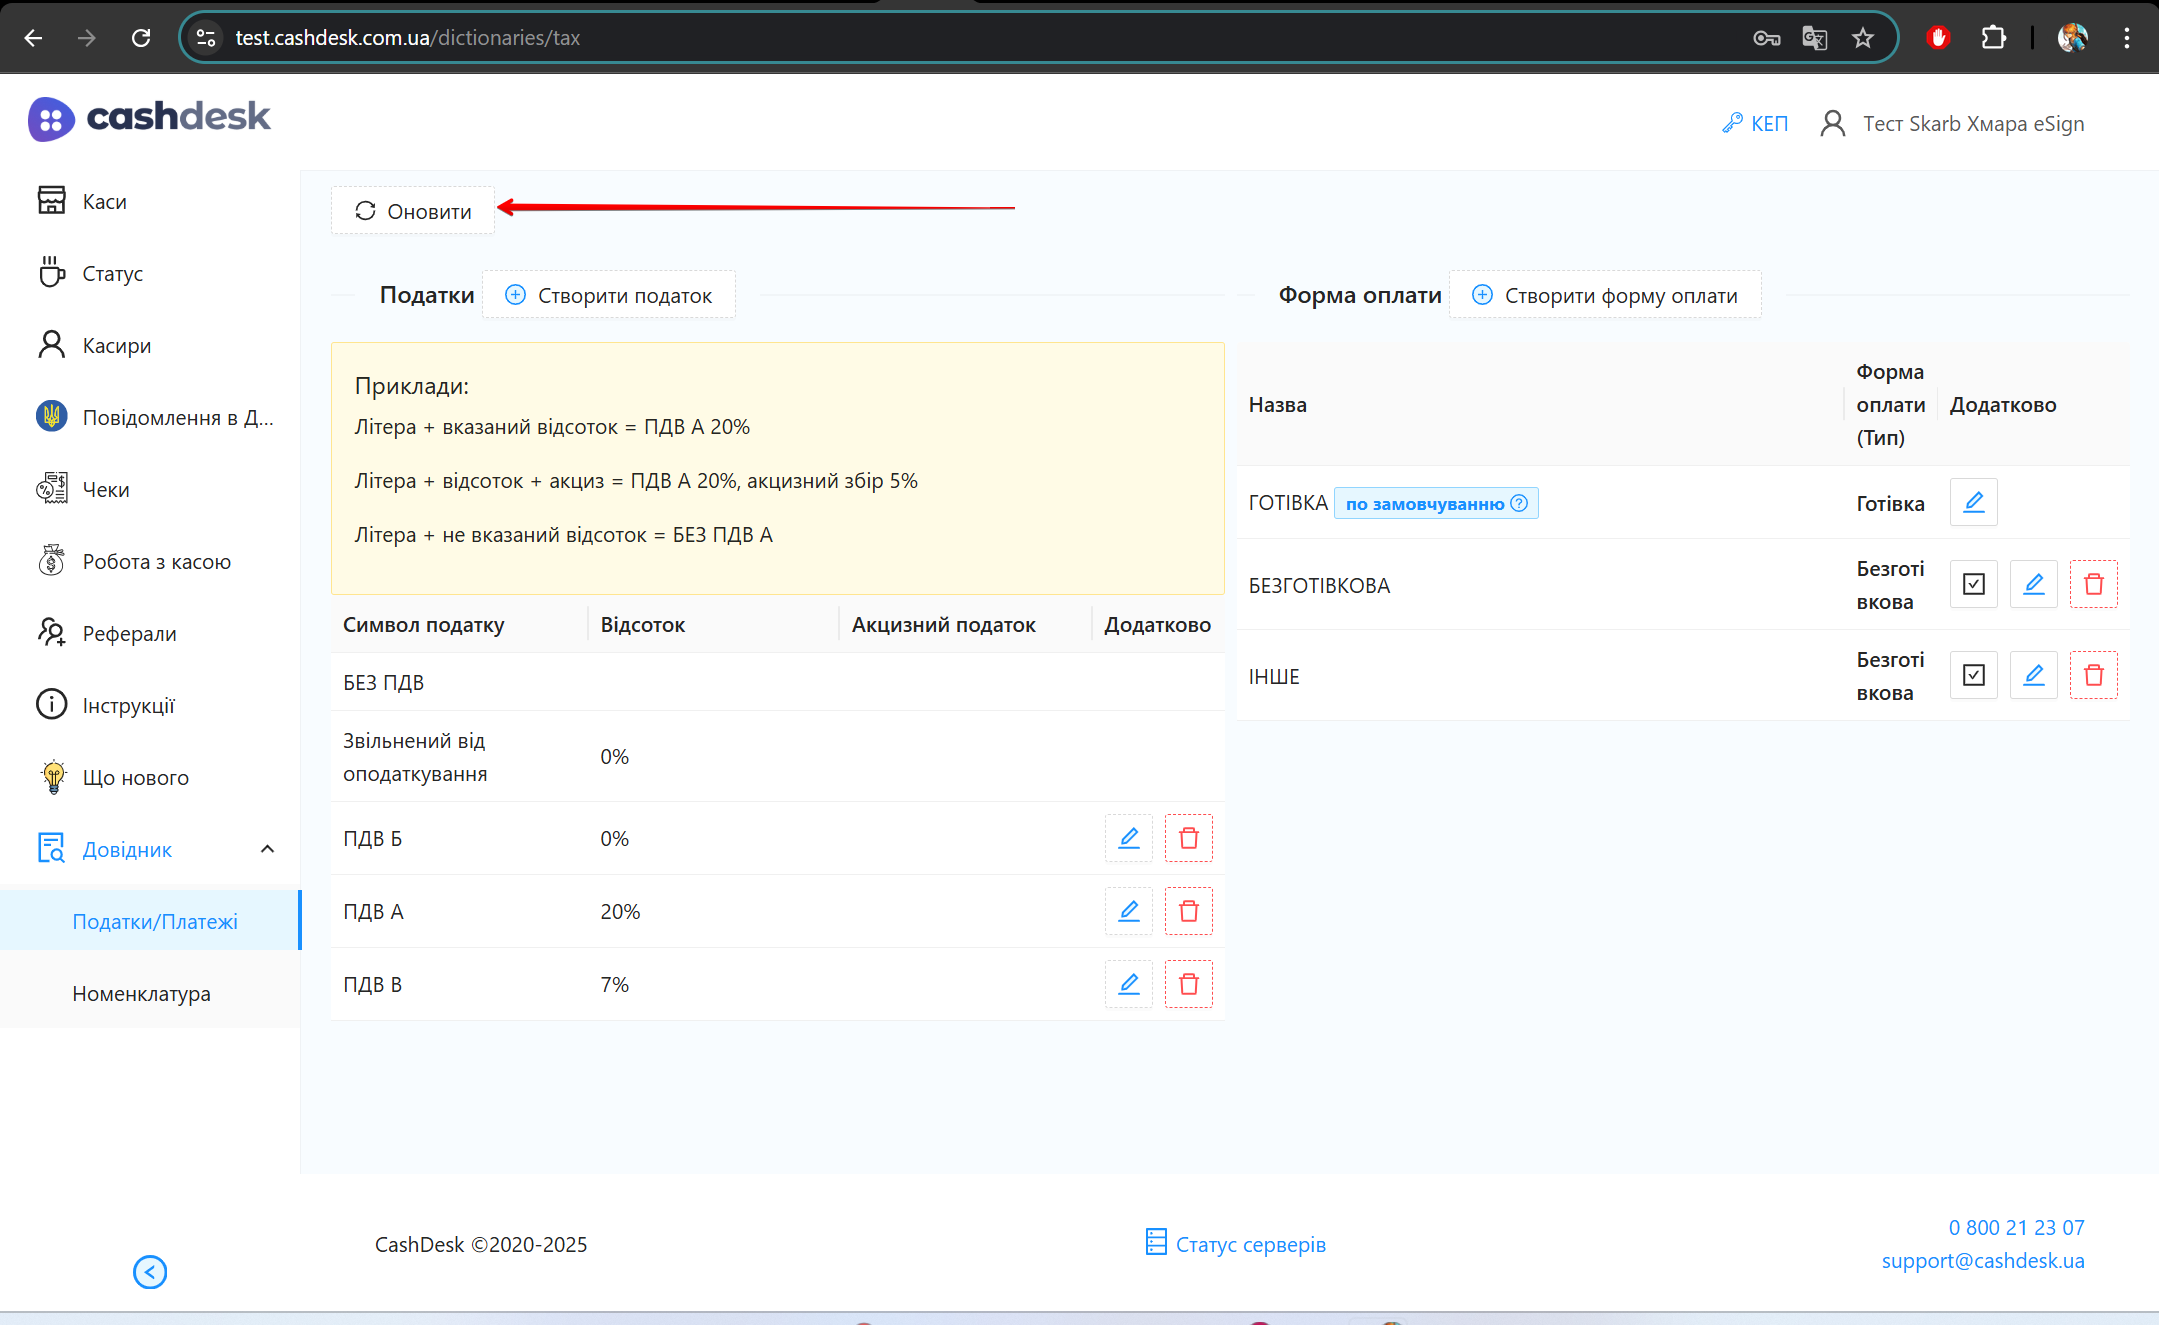This screenshot has height=1325, width=2159.
Task: Collapse the Довідник sidebar section
Action: pos(267,849)
